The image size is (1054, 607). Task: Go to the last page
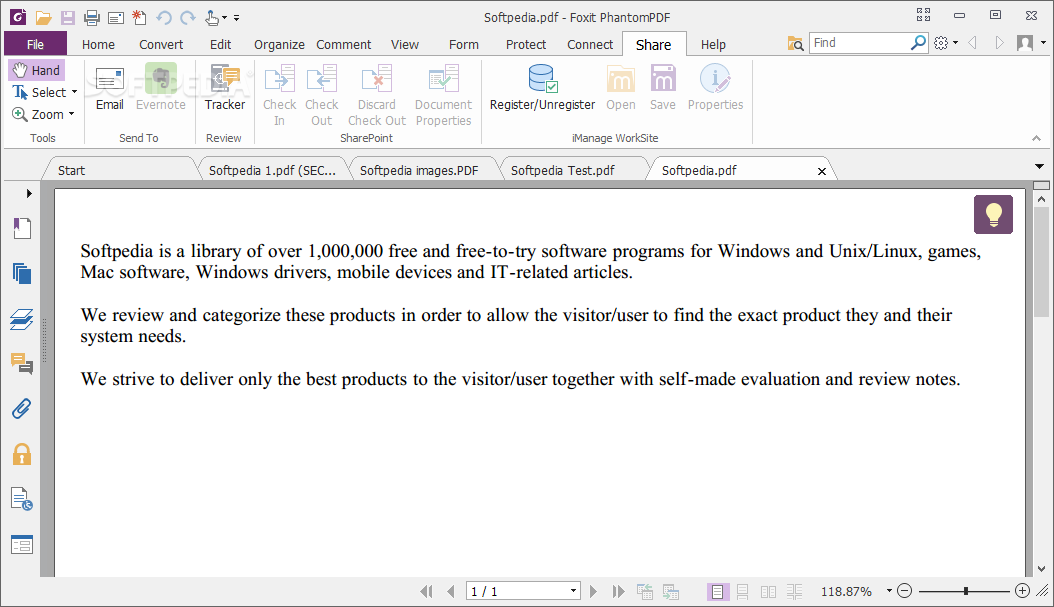pos(618,592)
